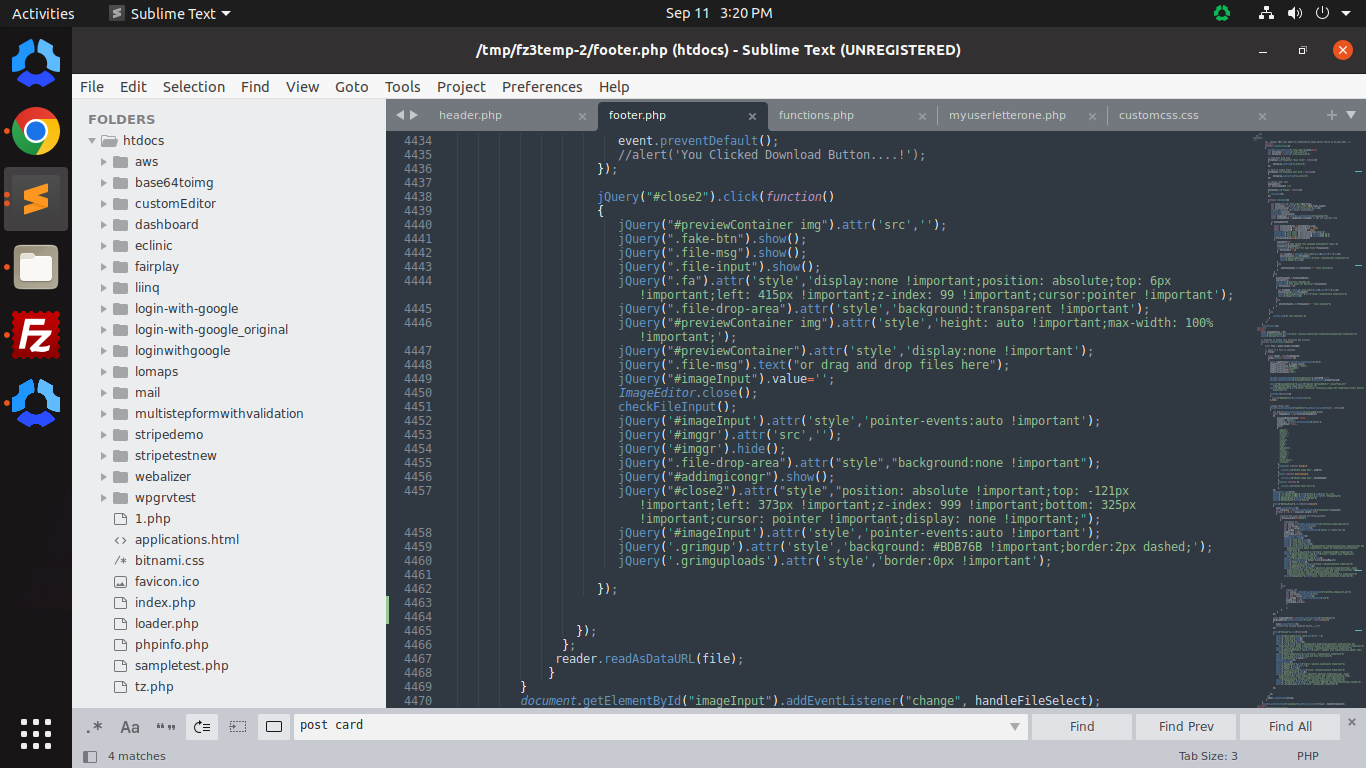
Task: Click the back navigation arrow beside the tabs
Action: pyautogui.click(x=399, y=115)
